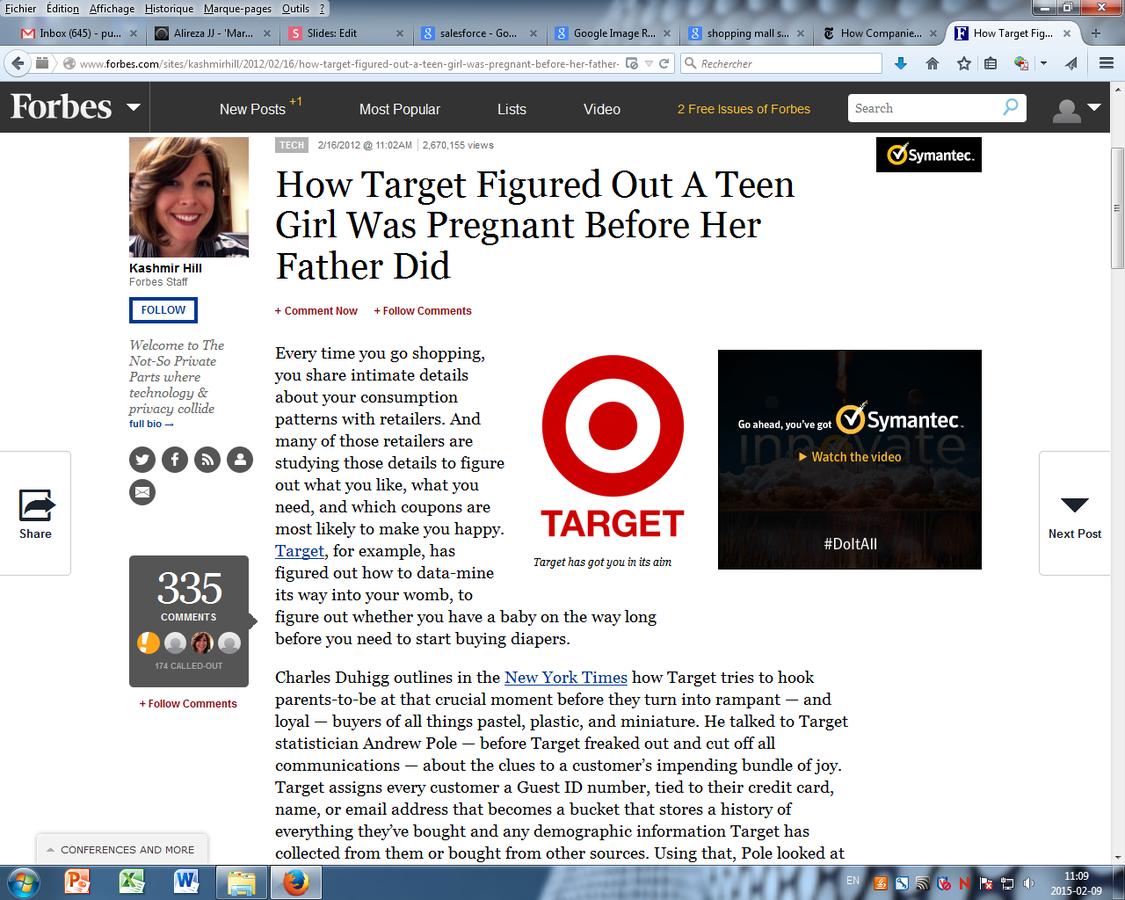Click the small Symantec logo ad
This screenshot has height=900, width=1125.
click(x=928, y=154)
